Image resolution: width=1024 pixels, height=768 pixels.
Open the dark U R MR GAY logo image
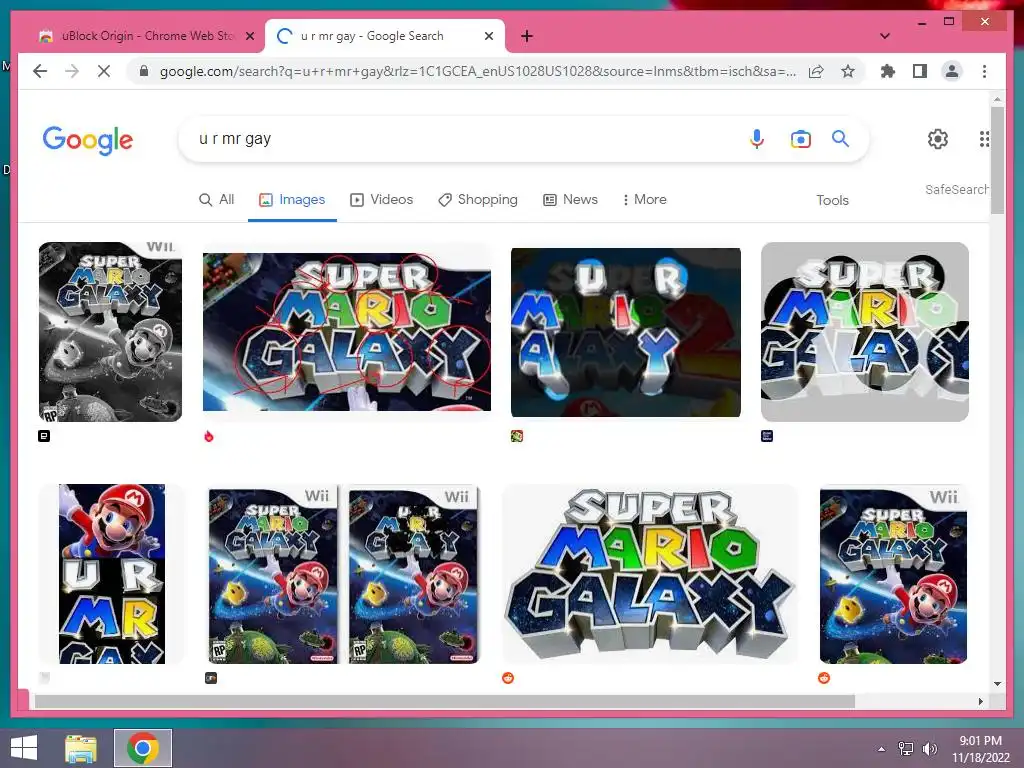626,332
